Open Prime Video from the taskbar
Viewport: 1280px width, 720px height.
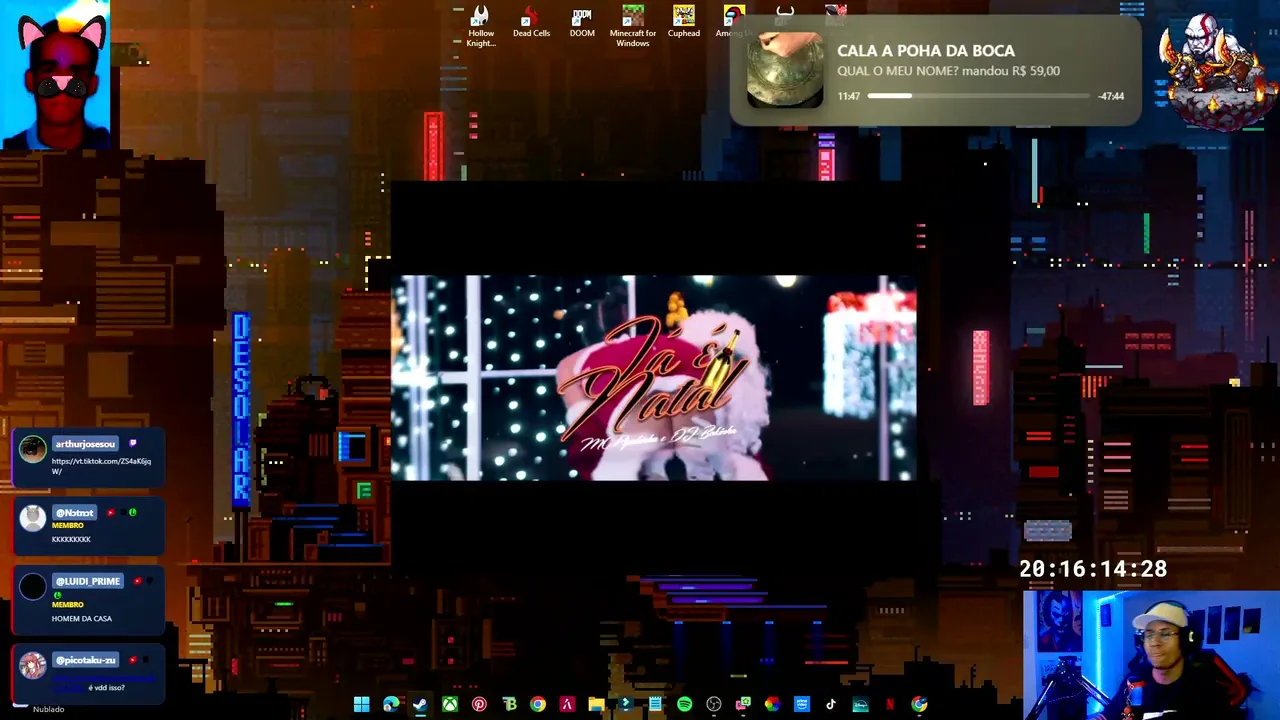802,705
